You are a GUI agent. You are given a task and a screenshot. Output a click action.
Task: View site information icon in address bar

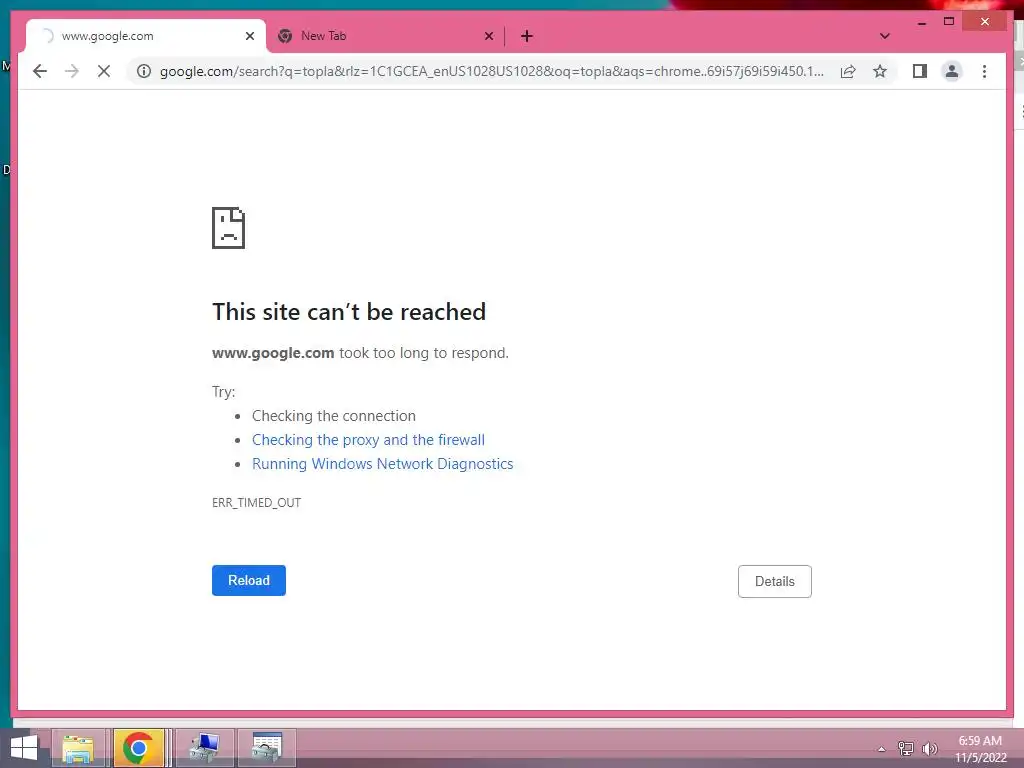144,71
